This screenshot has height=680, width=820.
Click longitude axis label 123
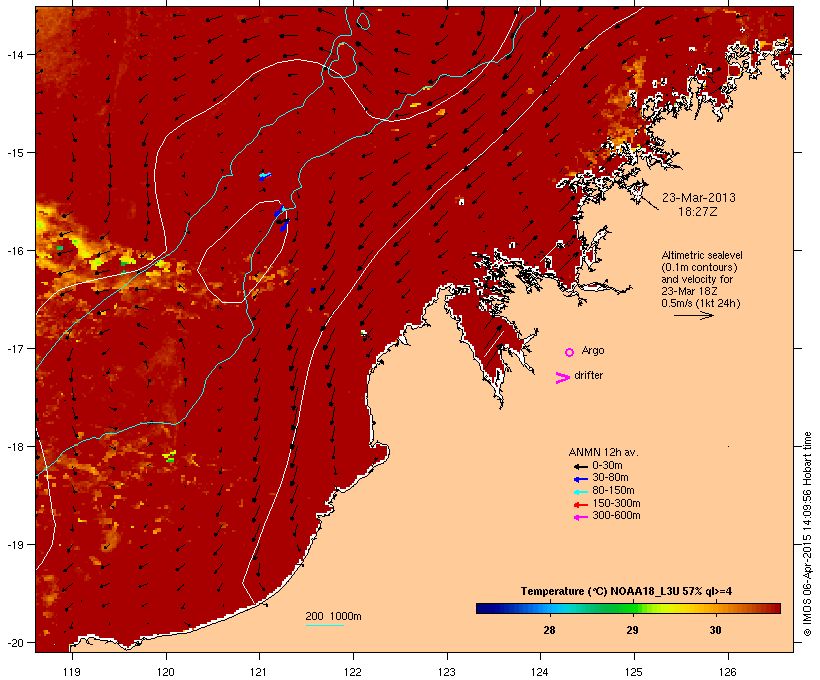(x=447, y=672)
